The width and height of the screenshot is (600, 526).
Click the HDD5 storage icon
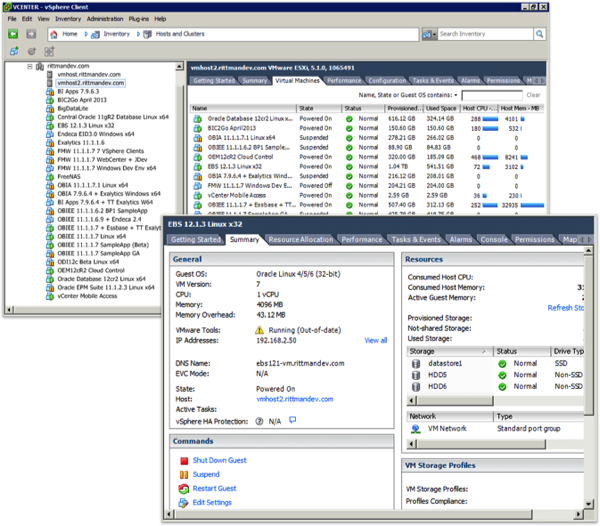click(416, 375)
